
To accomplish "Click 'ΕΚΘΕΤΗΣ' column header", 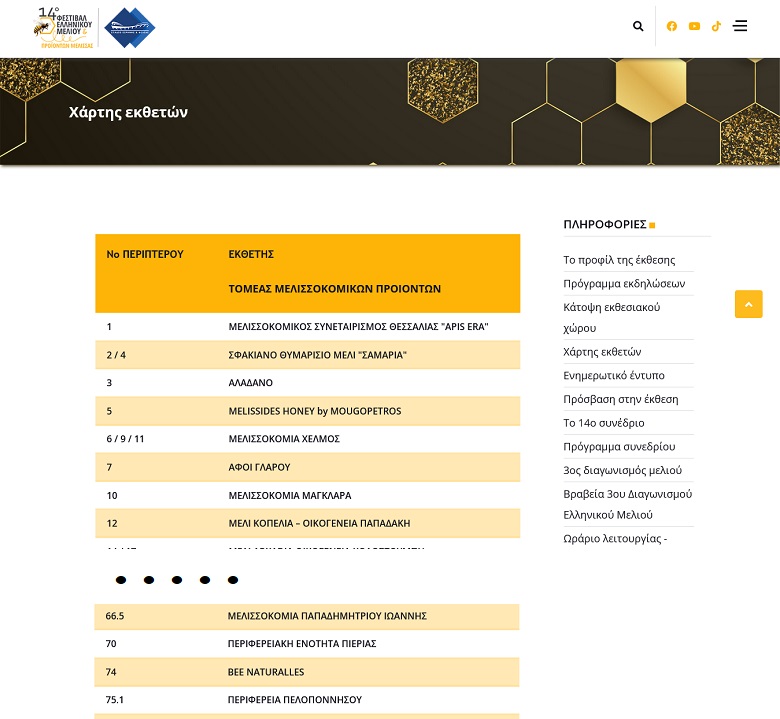I will point(251,254).
